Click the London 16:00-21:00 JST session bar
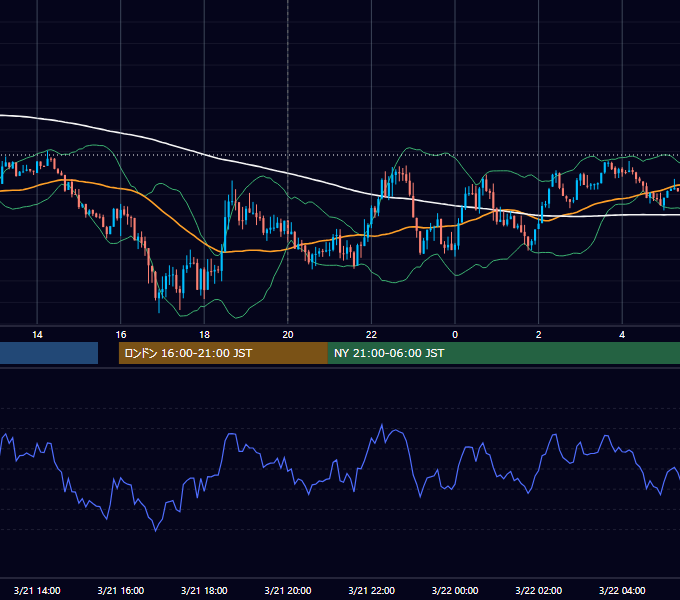Image resolution: width=680 pixels, height=600 pixels. click(223, 353)
